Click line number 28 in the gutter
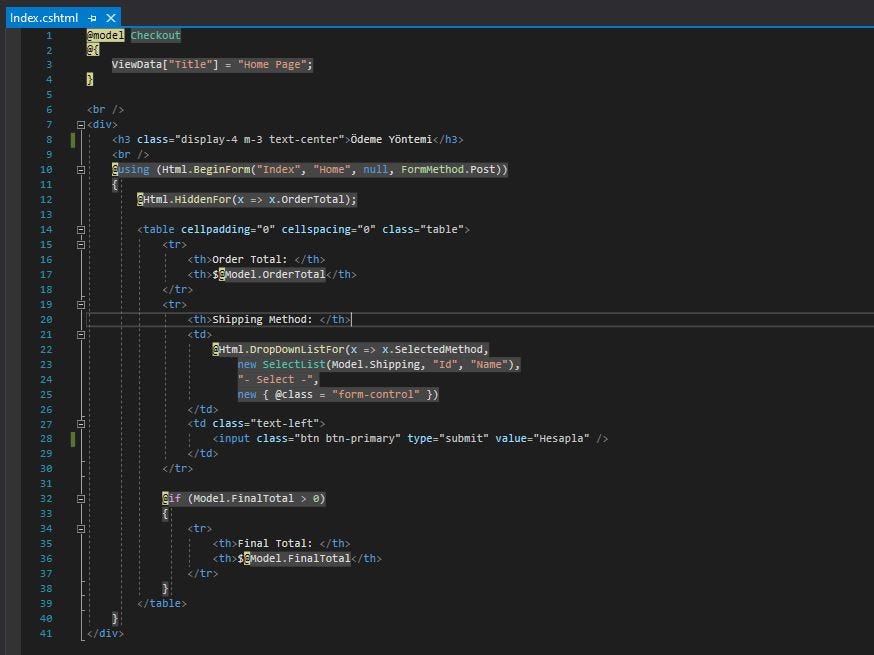 [x=46, y=439]
